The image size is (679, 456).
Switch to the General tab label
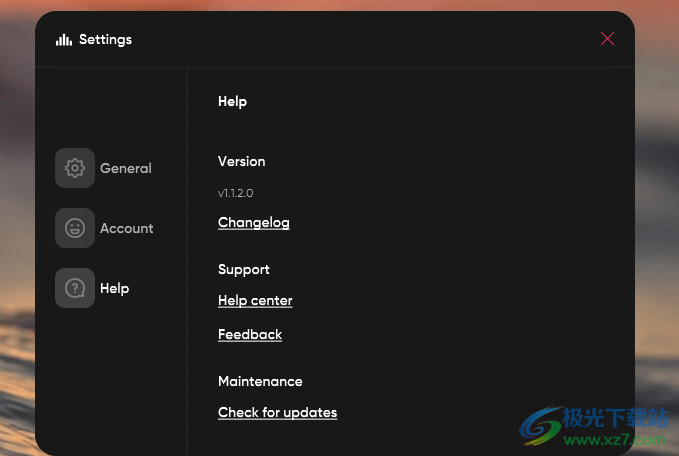click(126, 168)
